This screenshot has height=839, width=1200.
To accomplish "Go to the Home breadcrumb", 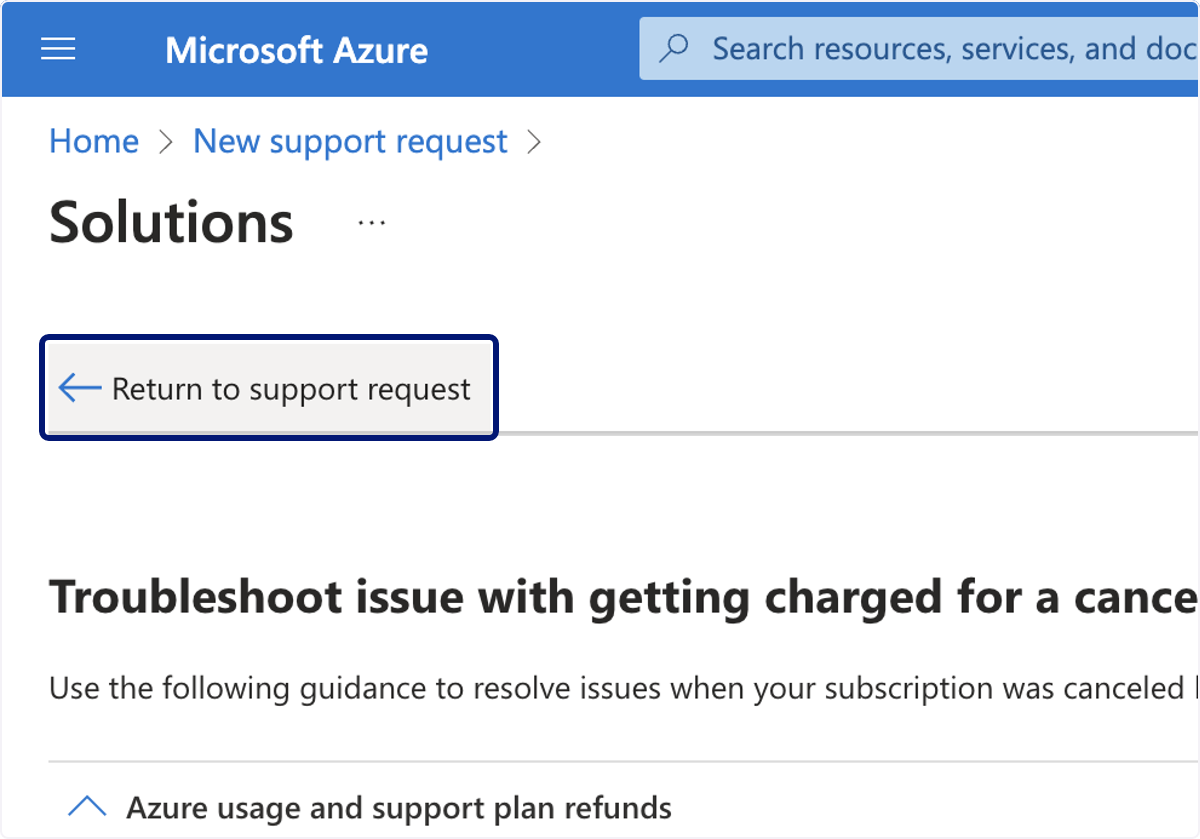I will [x=94, y=141].
